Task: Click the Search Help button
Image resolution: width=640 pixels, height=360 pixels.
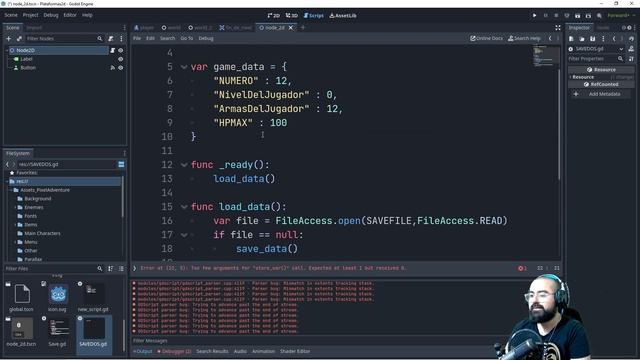Action: [524, 38]
